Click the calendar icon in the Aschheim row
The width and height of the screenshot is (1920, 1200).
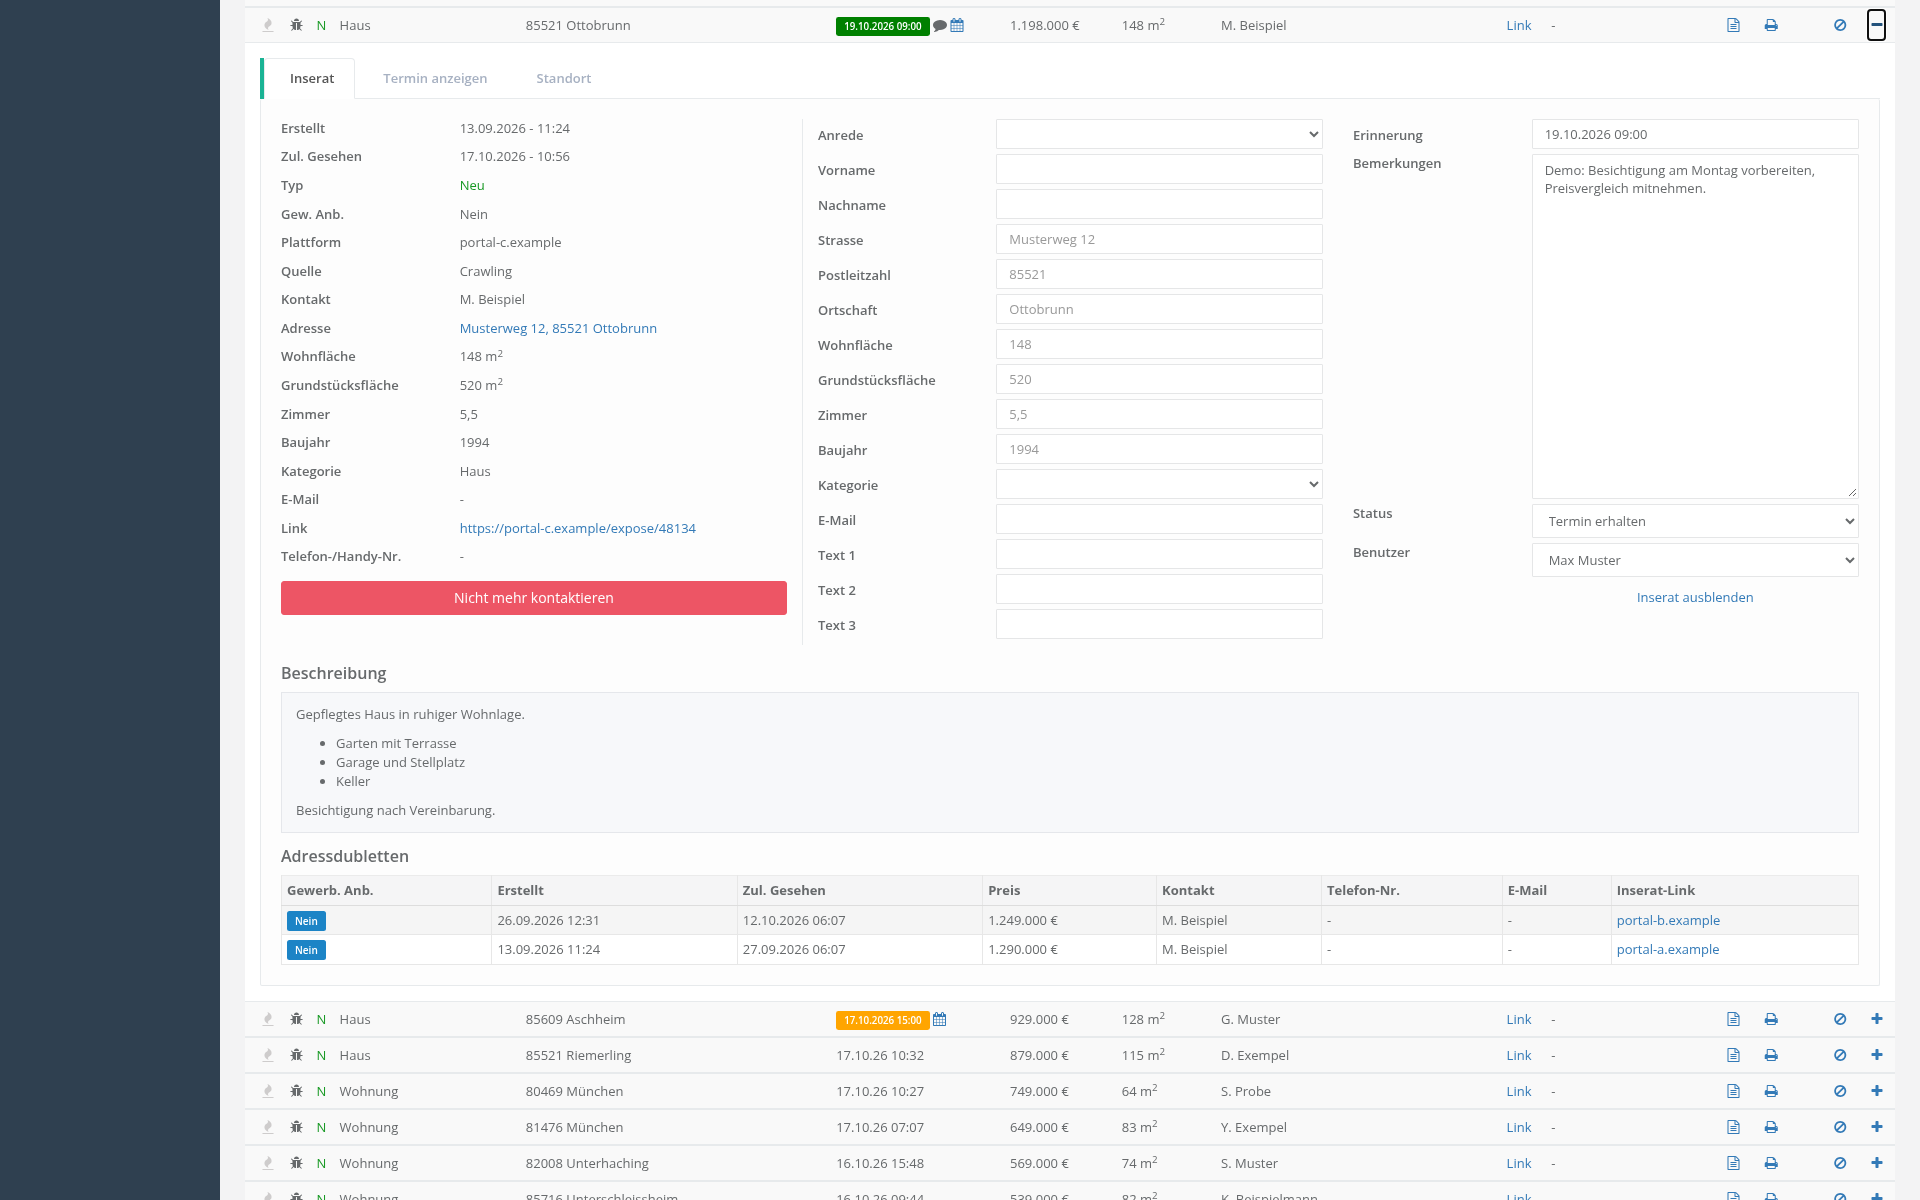pyautogui.click(x=939, y=1020)
